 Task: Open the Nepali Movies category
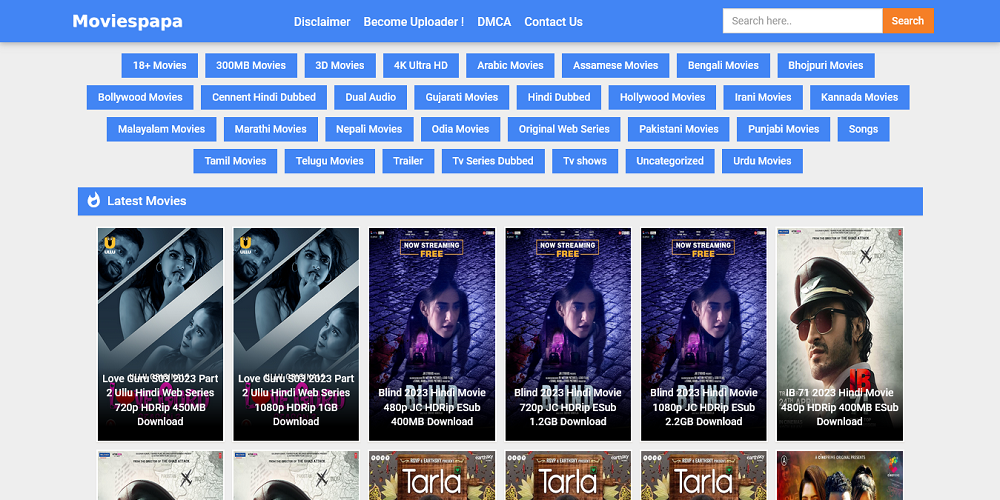pos(369,129)
